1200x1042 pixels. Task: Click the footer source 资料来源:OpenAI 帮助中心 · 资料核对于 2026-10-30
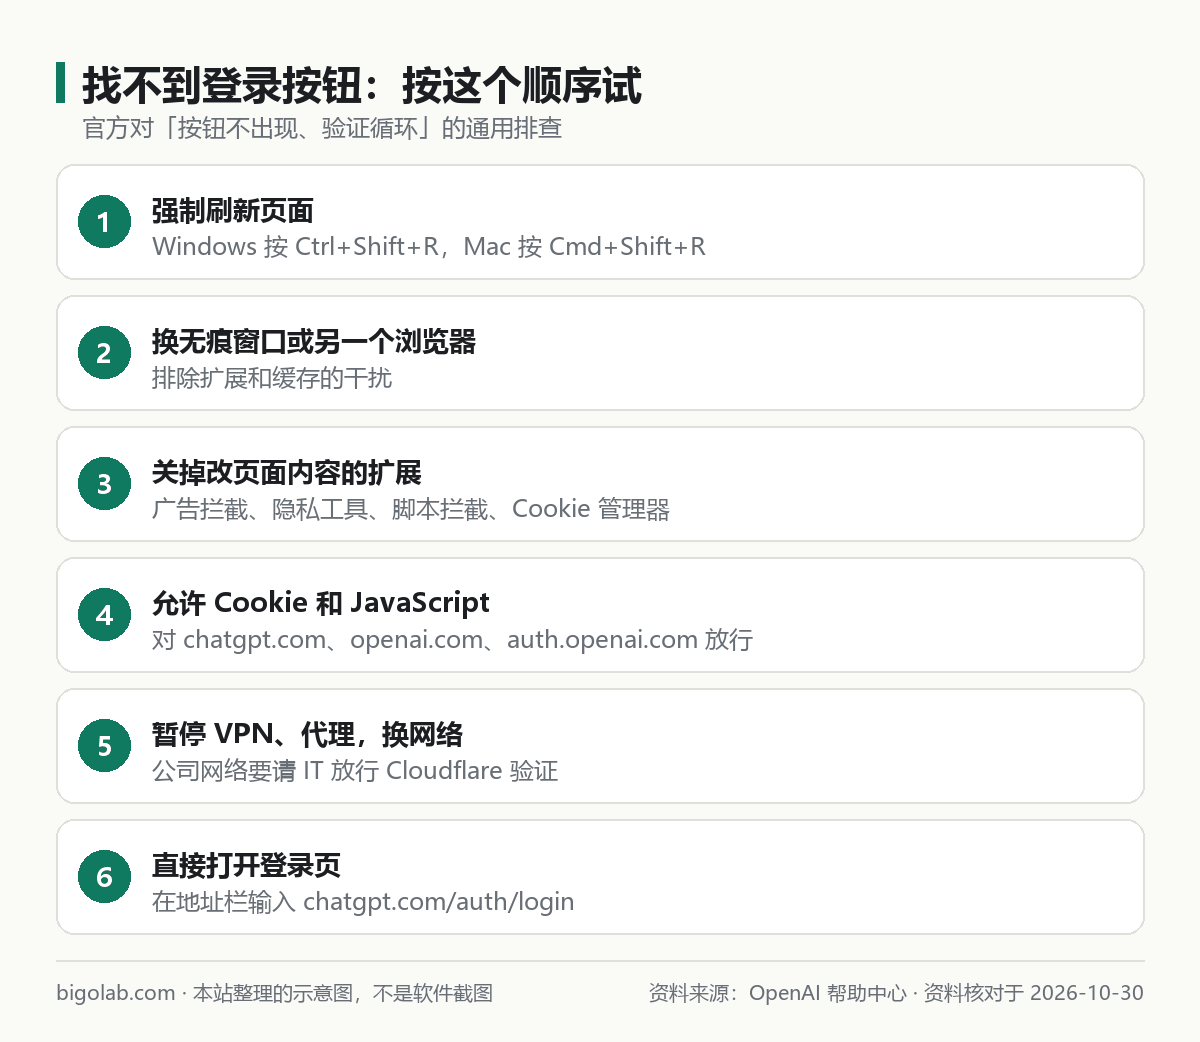[x=896, y=993]
